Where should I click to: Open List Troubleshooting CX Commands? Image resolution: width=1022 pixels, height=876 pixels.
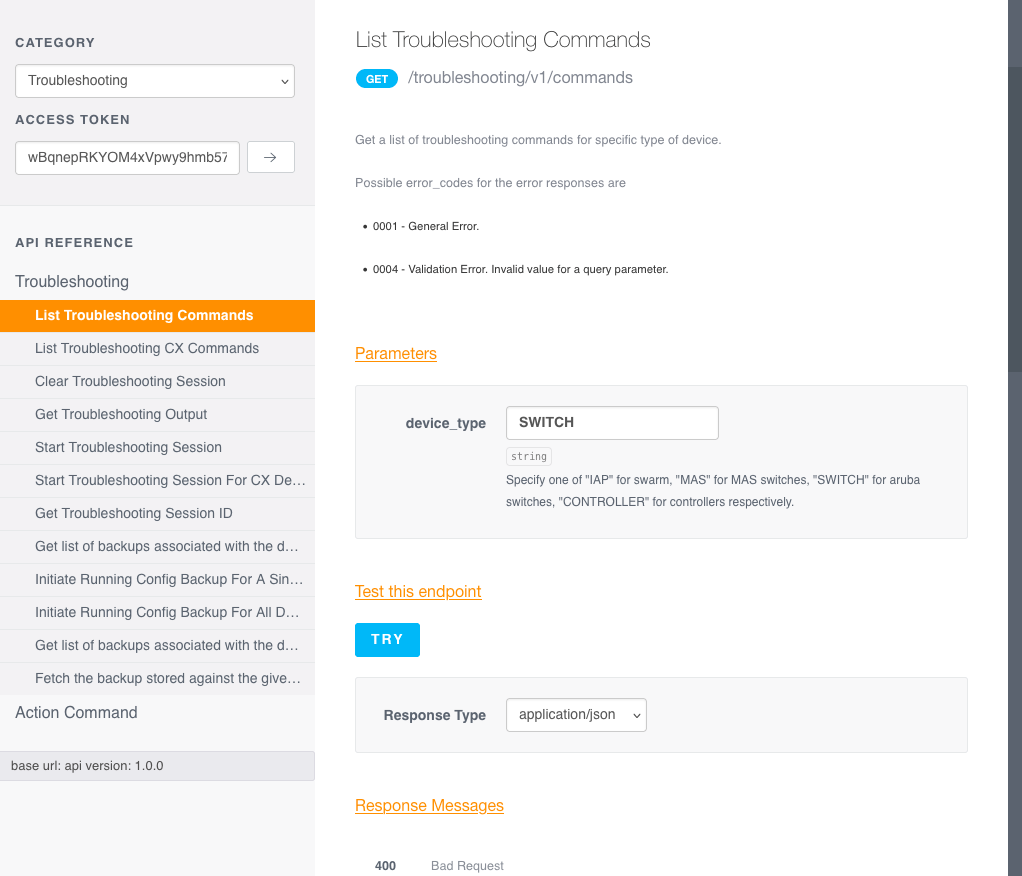(x=147, y=349)
